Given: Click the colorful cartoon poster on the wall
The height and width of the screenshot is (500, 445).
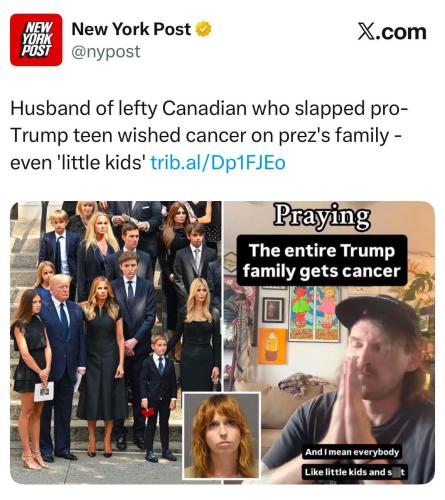Looking at the screenshot, I should coord(315,313).
